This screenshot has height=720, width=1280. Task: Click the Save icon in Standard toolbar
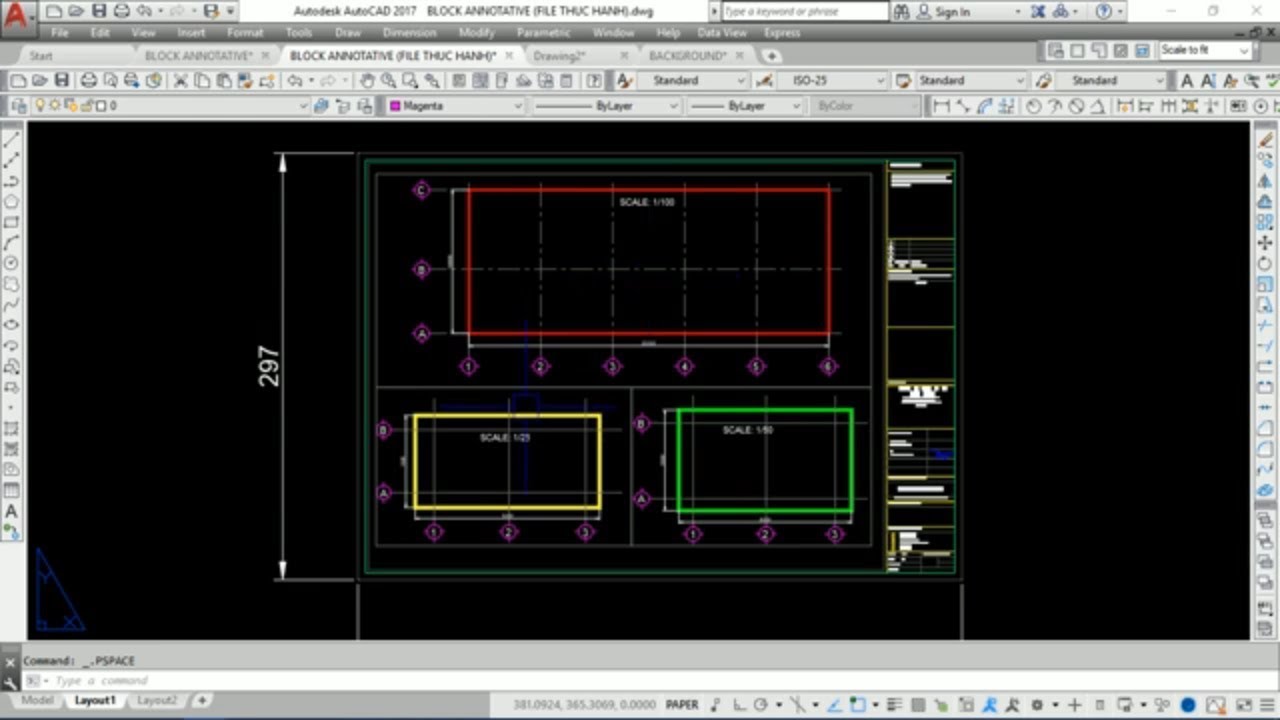pyautogui.click(x=62, y=80)
